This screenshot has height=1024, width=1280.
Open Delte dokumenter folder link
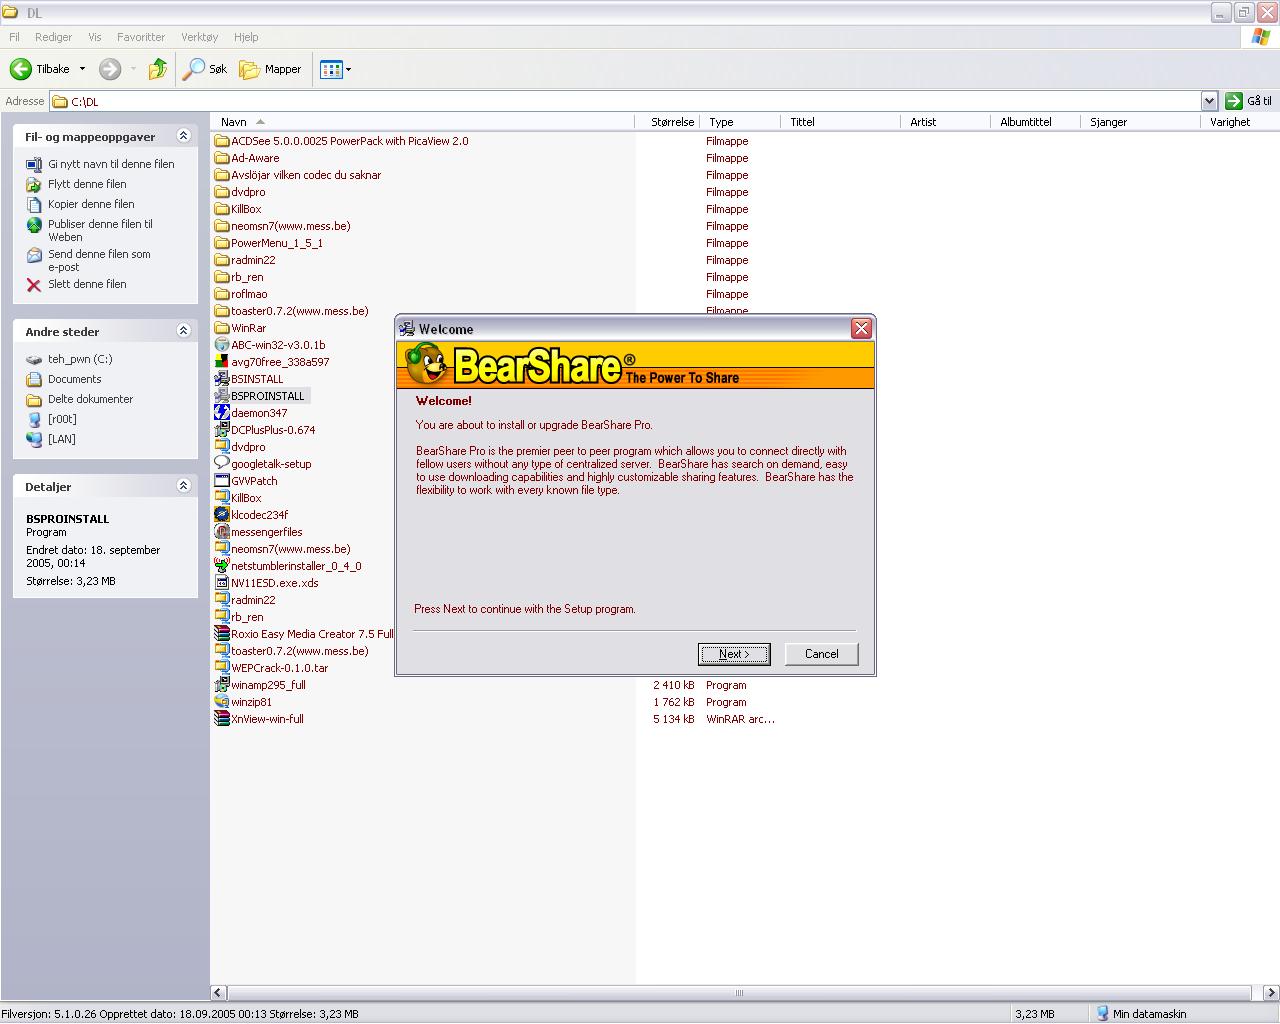coord(90,399)
